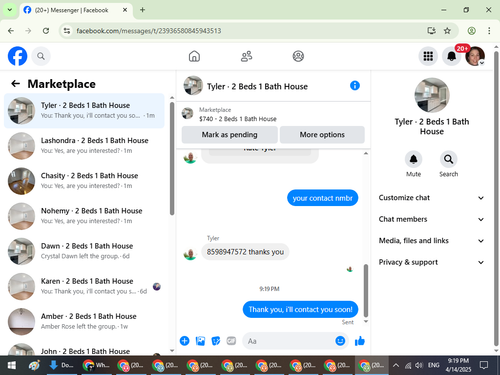The height and width of the screenshot is (375, 500).
Task: Go back using the Marketplace back arrow
Action: [x=15, y=84]
